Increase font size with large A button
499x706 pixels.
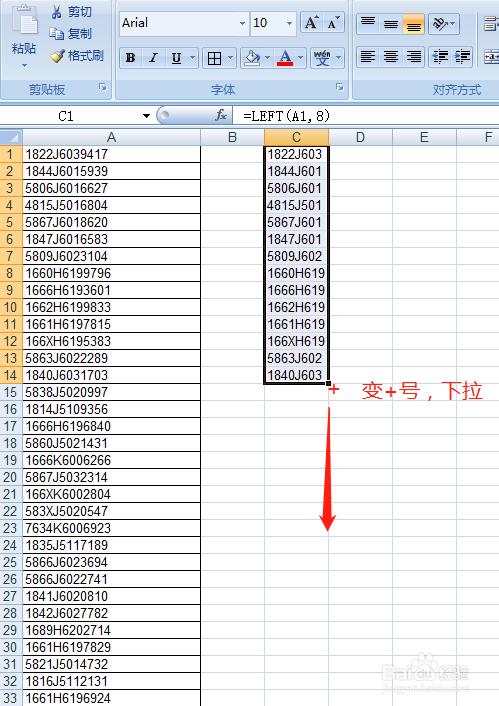coord(311,23)
